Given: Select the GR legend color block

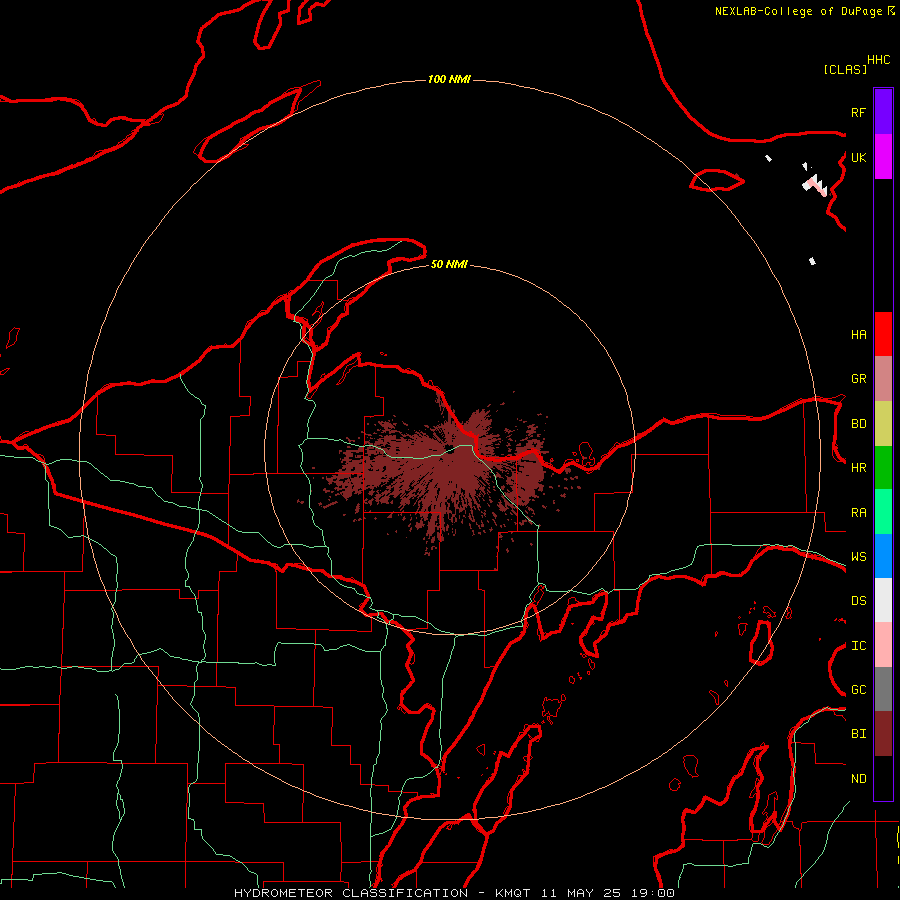Looking at the screenshot, I should 883,379.
